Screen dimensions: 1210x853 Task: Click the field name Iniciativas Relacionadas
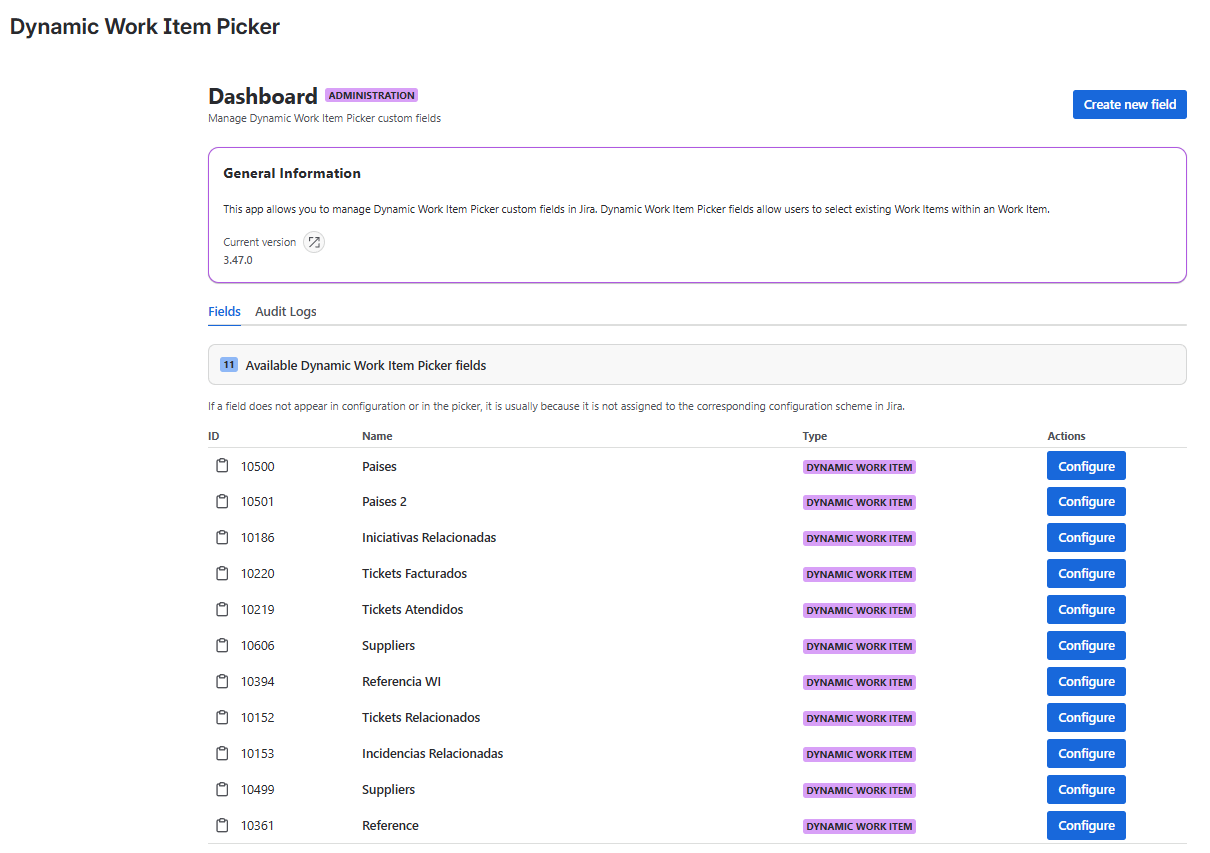click(x=429, y=538)
